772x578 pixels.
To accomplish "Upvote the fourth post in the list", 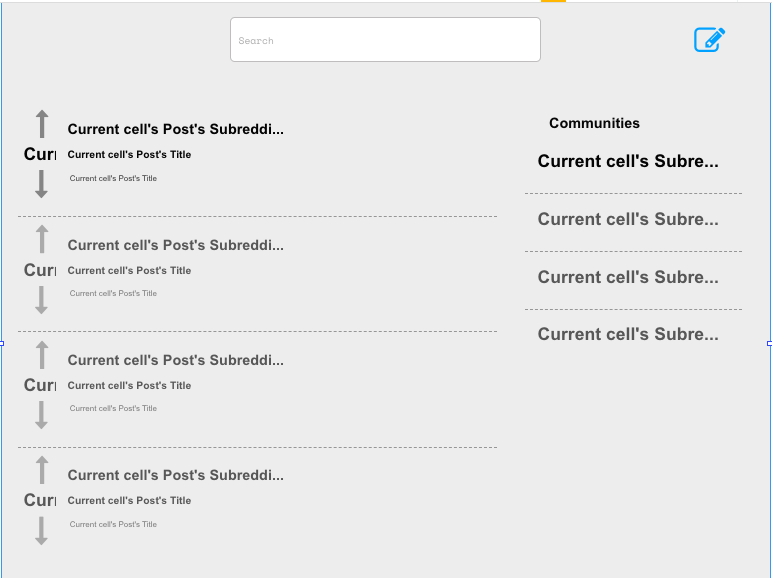I will 42,470.
